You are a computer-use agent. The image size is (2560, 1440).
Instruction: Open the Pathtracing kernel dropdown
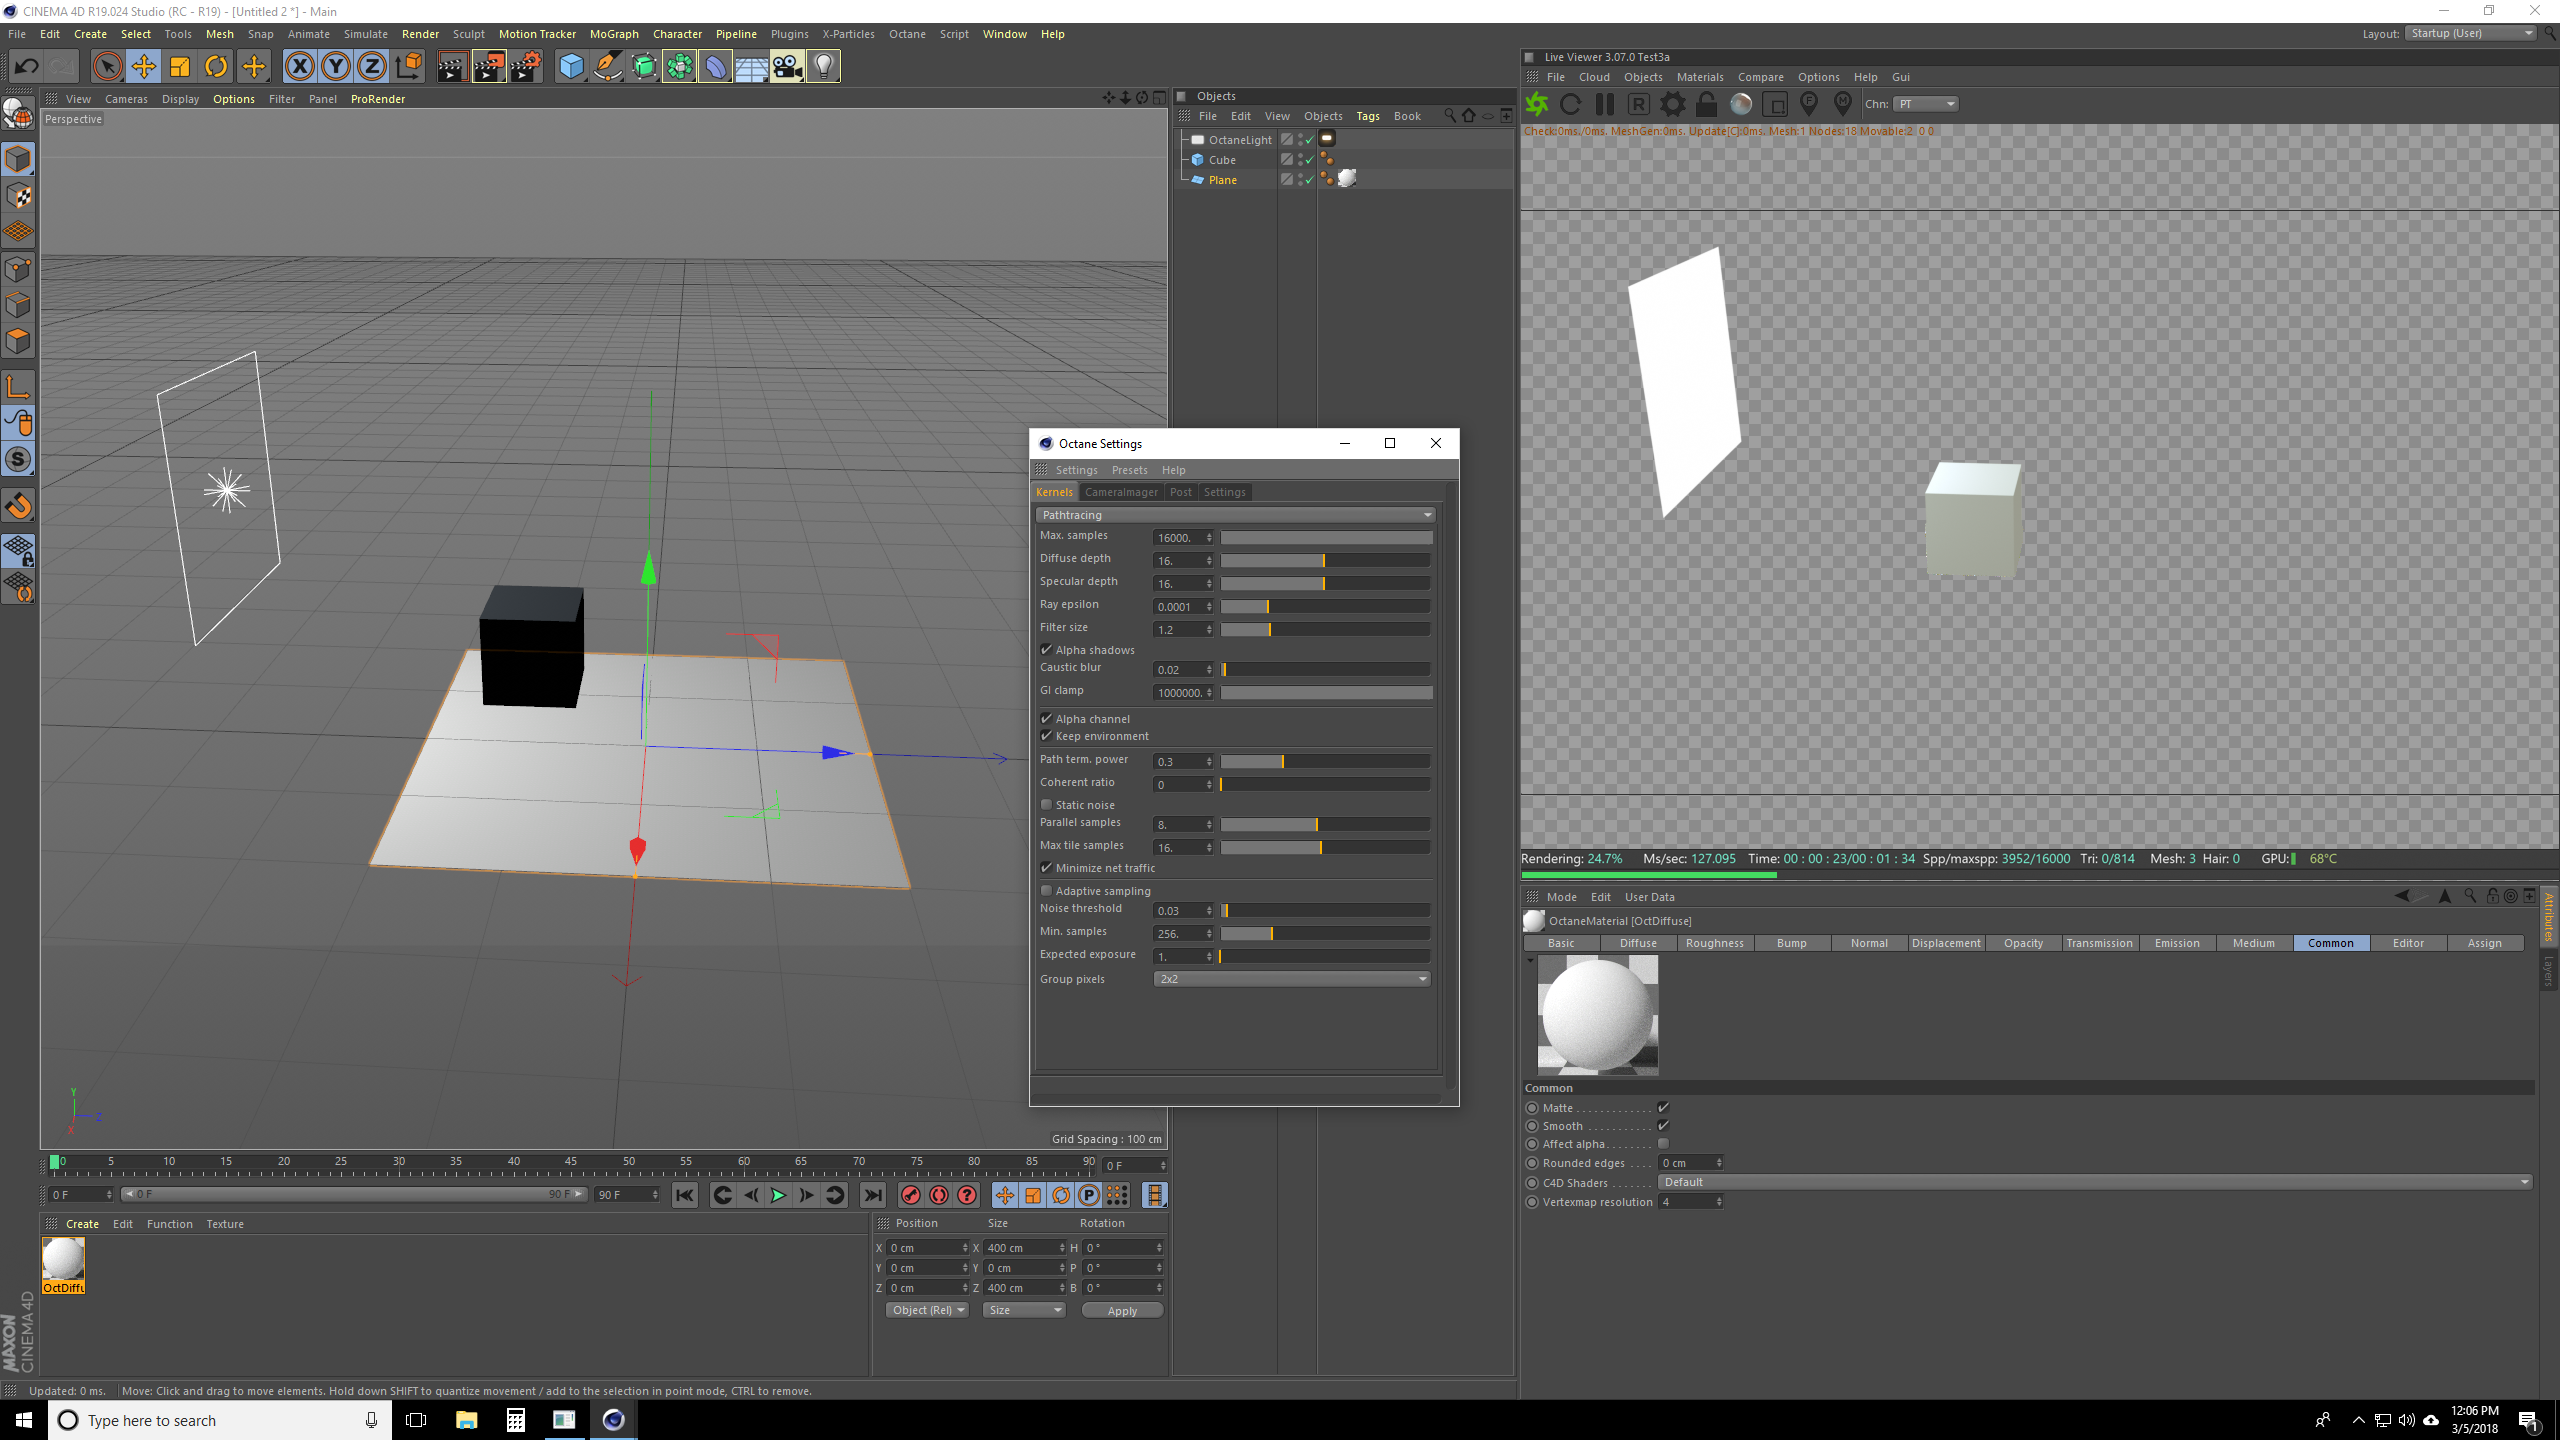[1235, 515]
